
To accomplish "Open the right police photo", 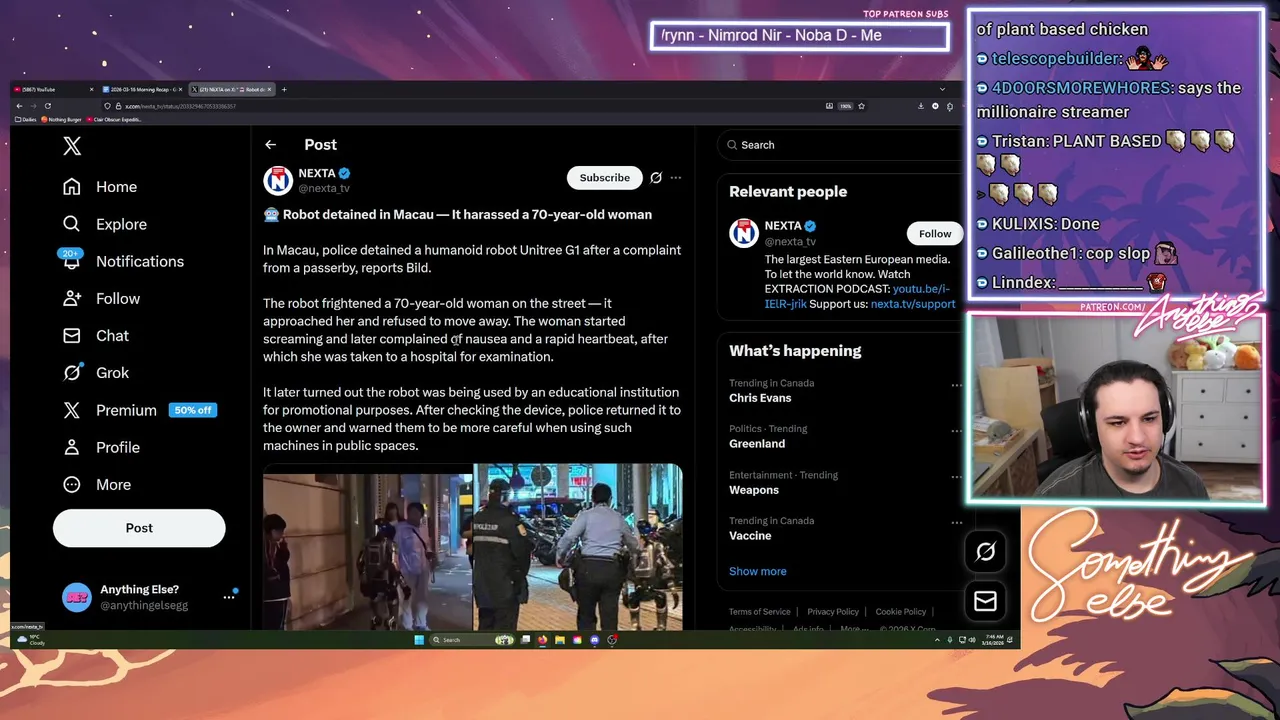I will click(578, 547).
